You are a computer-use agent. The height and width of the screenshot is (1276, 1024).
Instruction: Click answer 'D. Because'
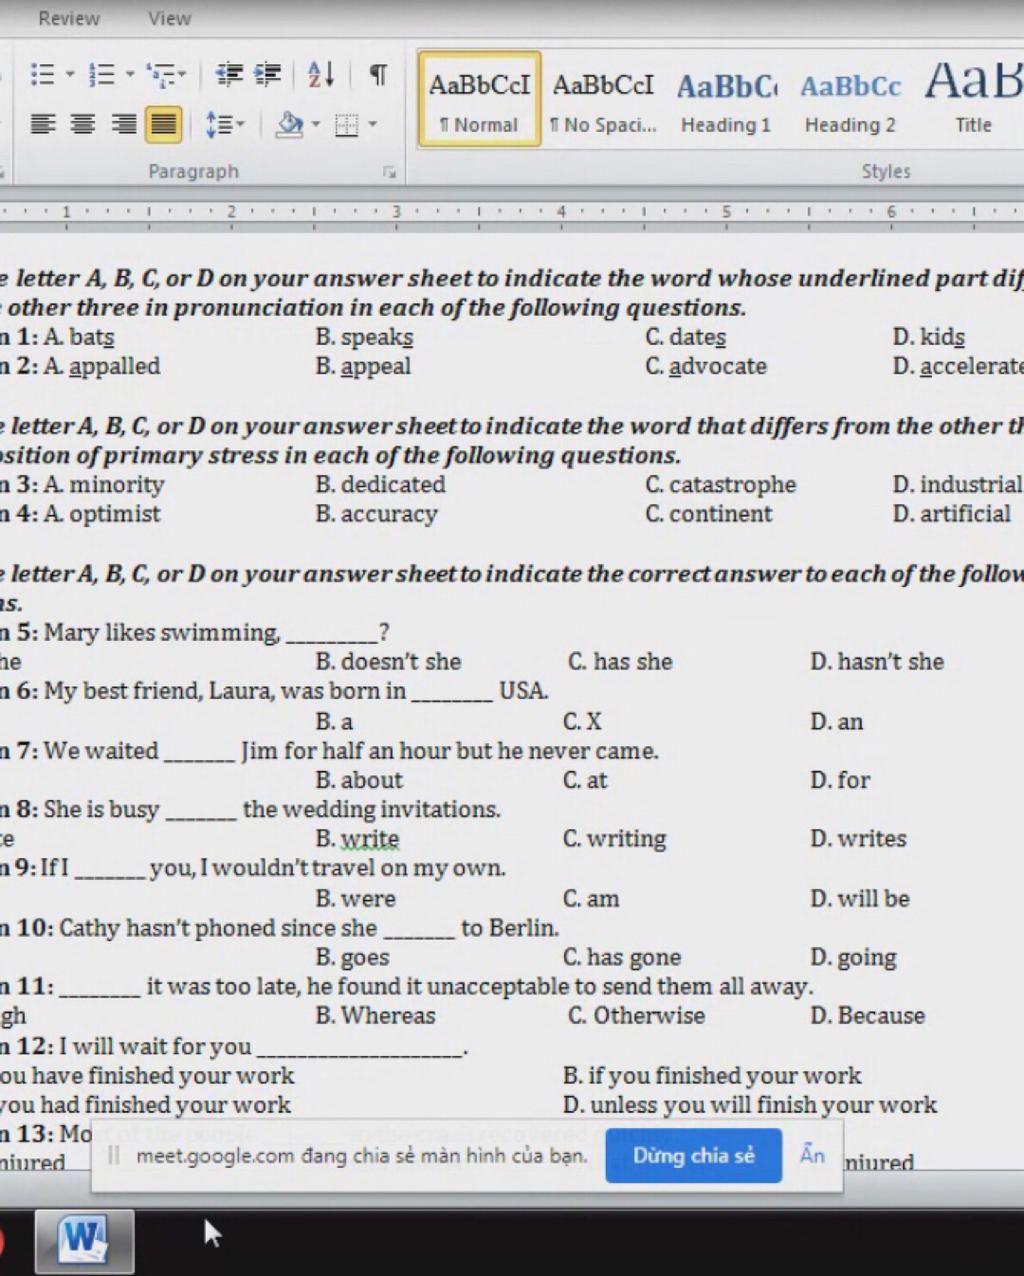coord(867,1016)
